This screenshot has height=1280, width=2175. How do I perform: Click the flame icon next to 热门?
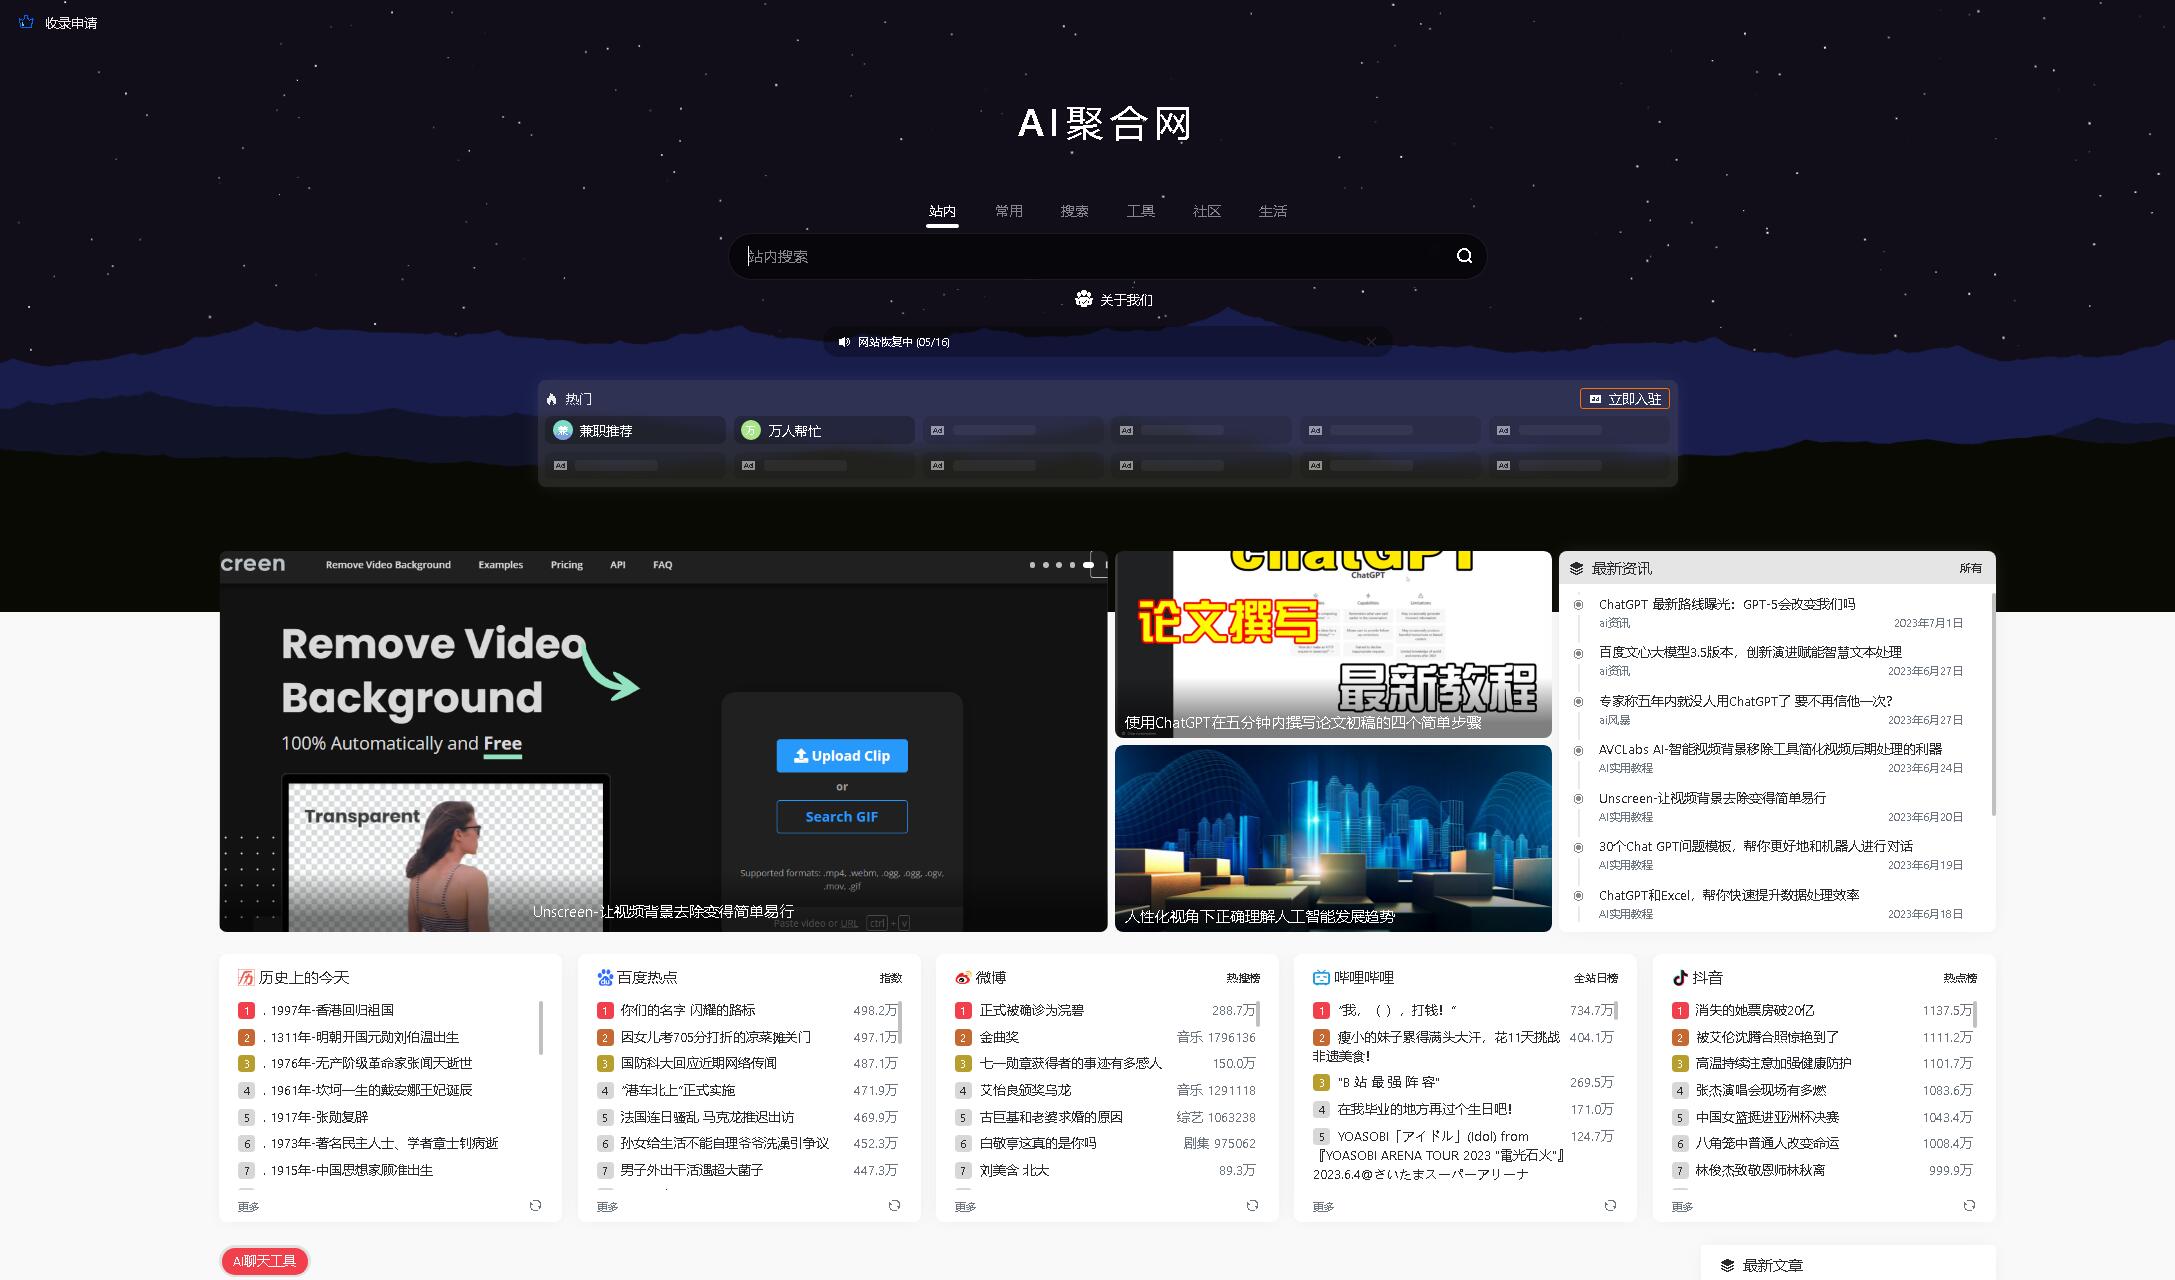pos(552,399)
